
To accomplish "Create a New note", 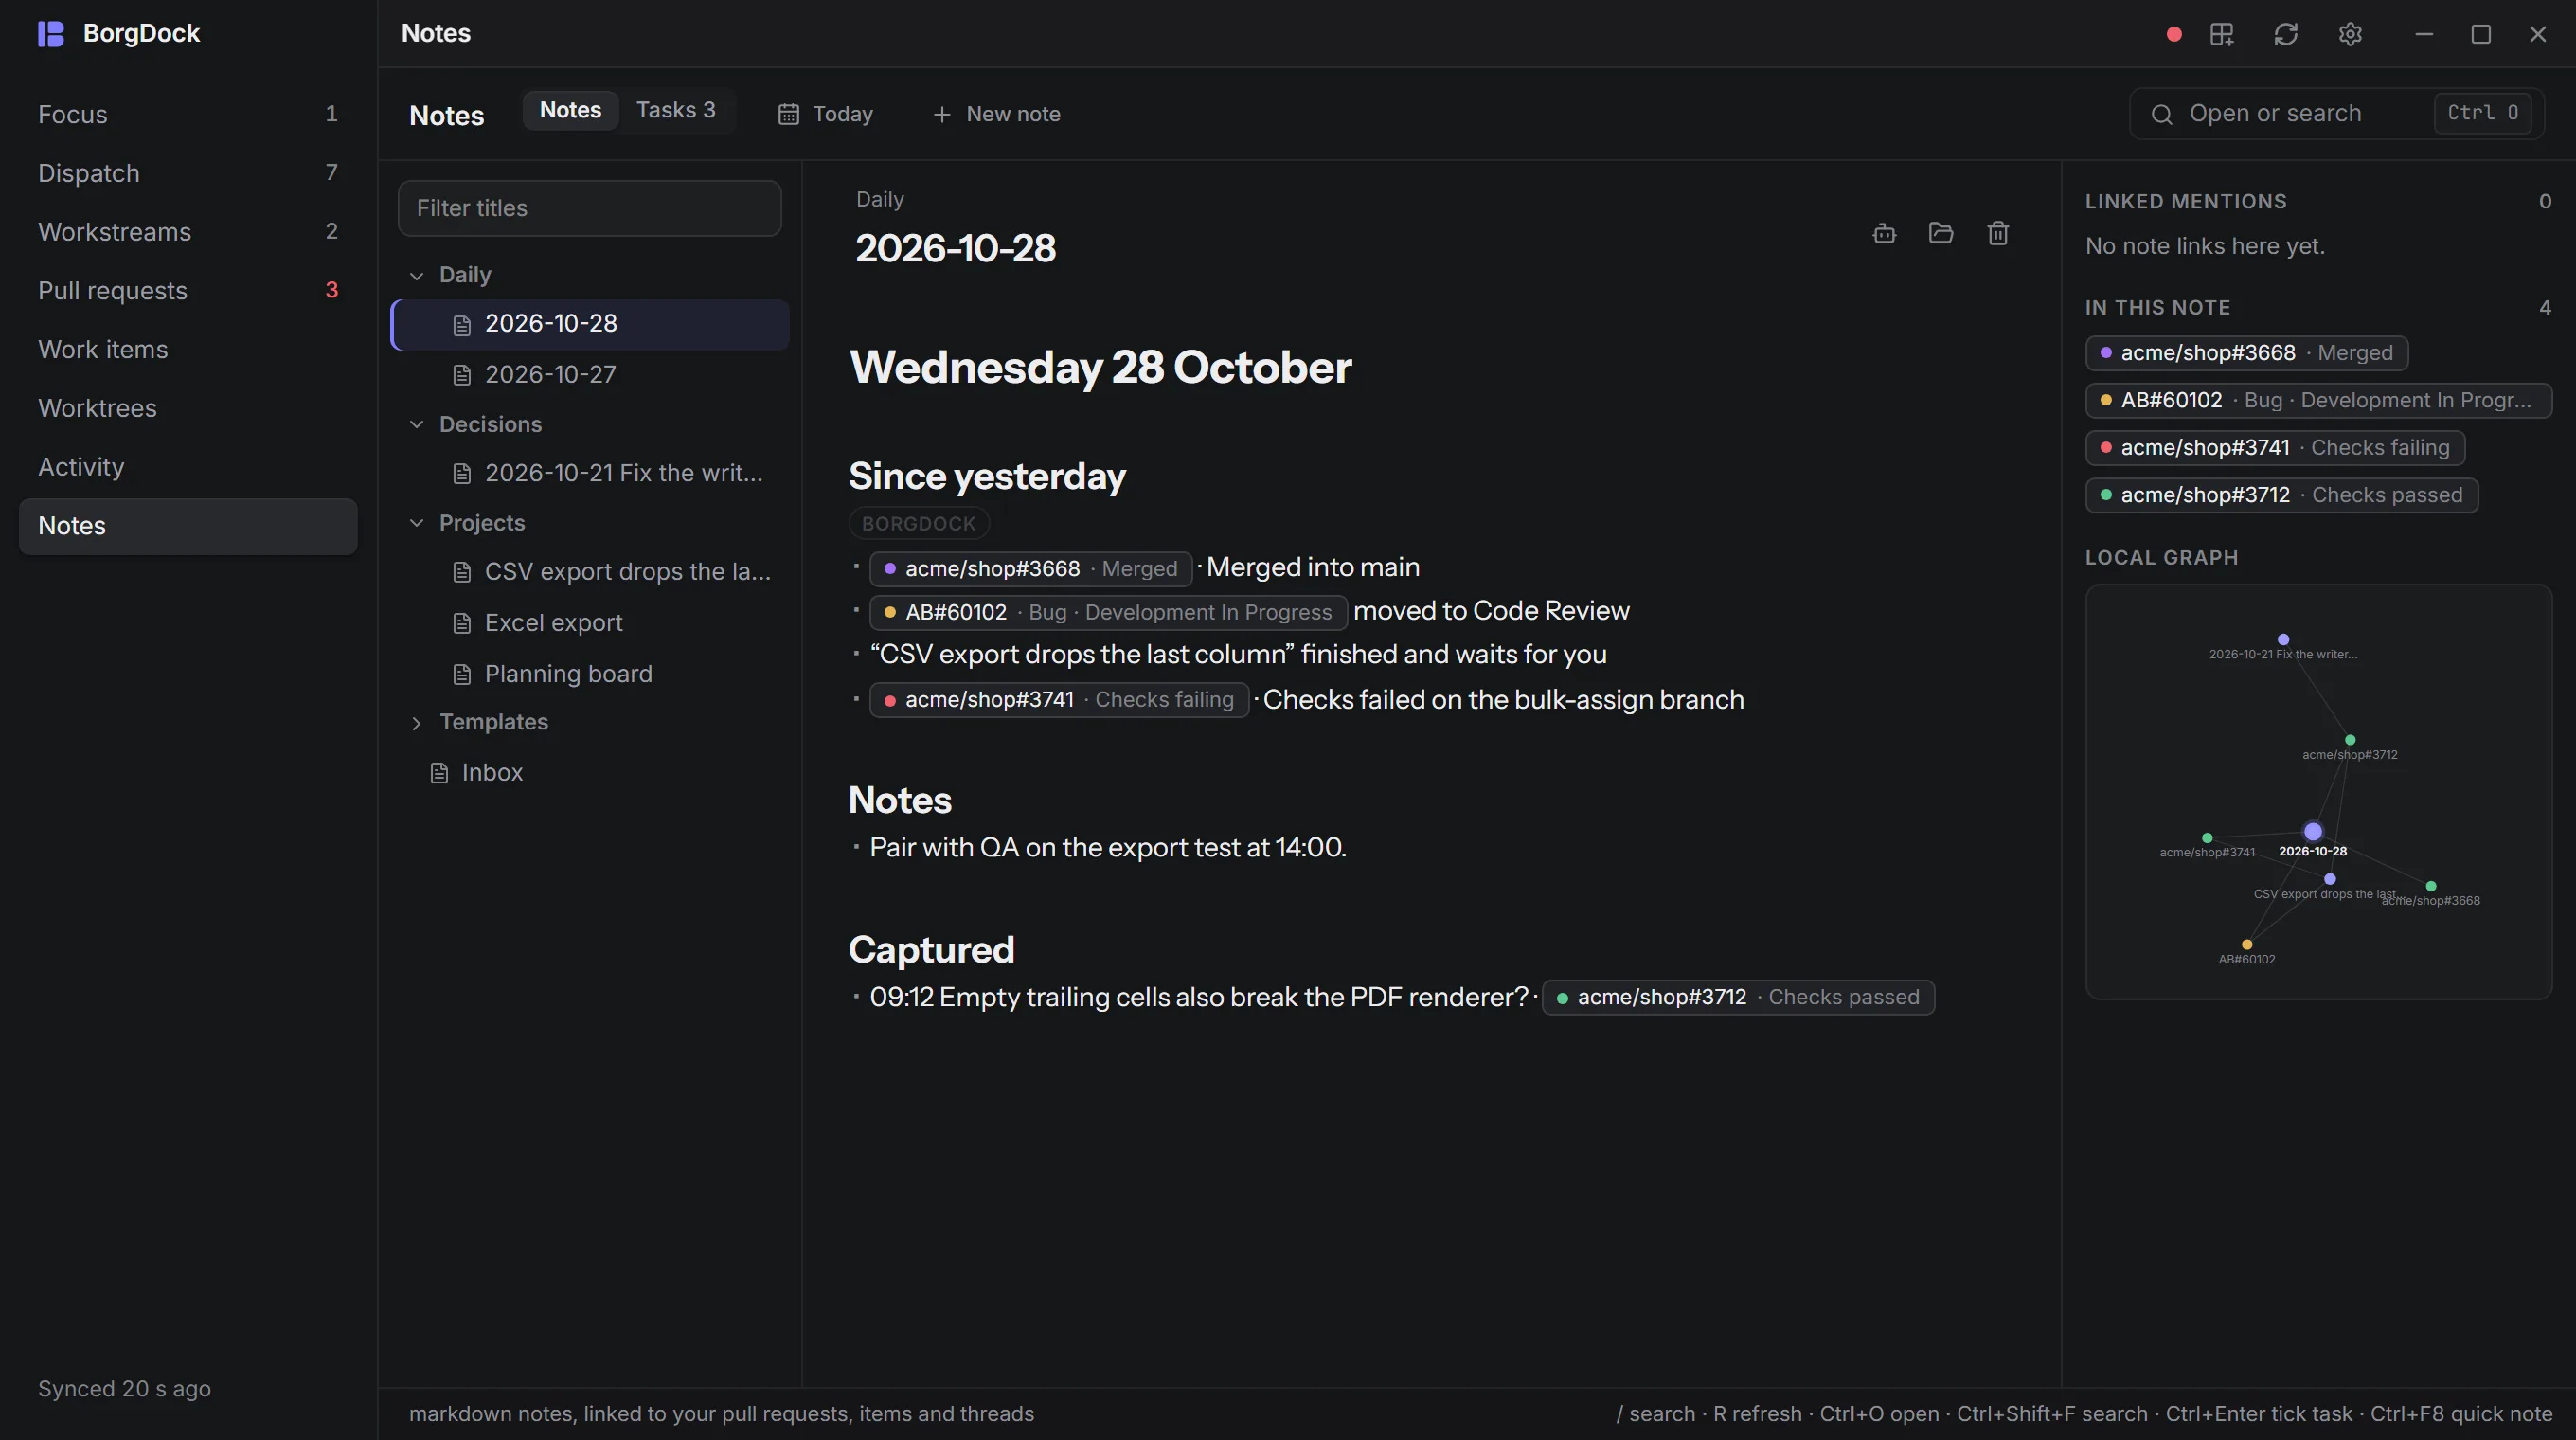I will point(996,114).
